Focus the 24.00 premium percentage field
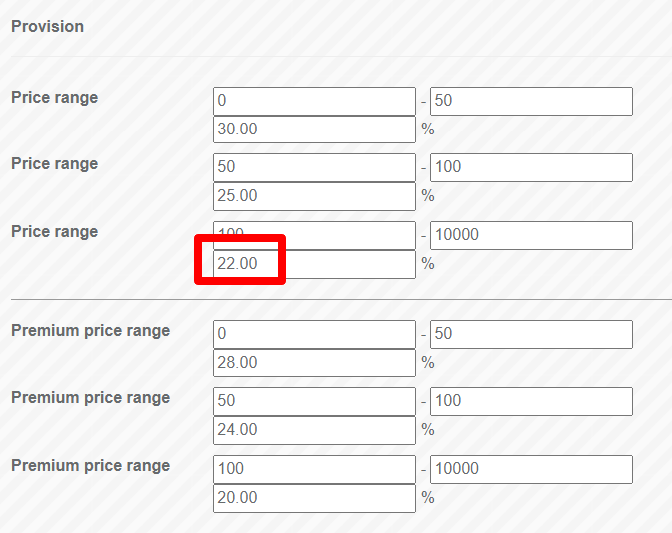The width and height of the screenshot is (672, 533). point(314,430)
